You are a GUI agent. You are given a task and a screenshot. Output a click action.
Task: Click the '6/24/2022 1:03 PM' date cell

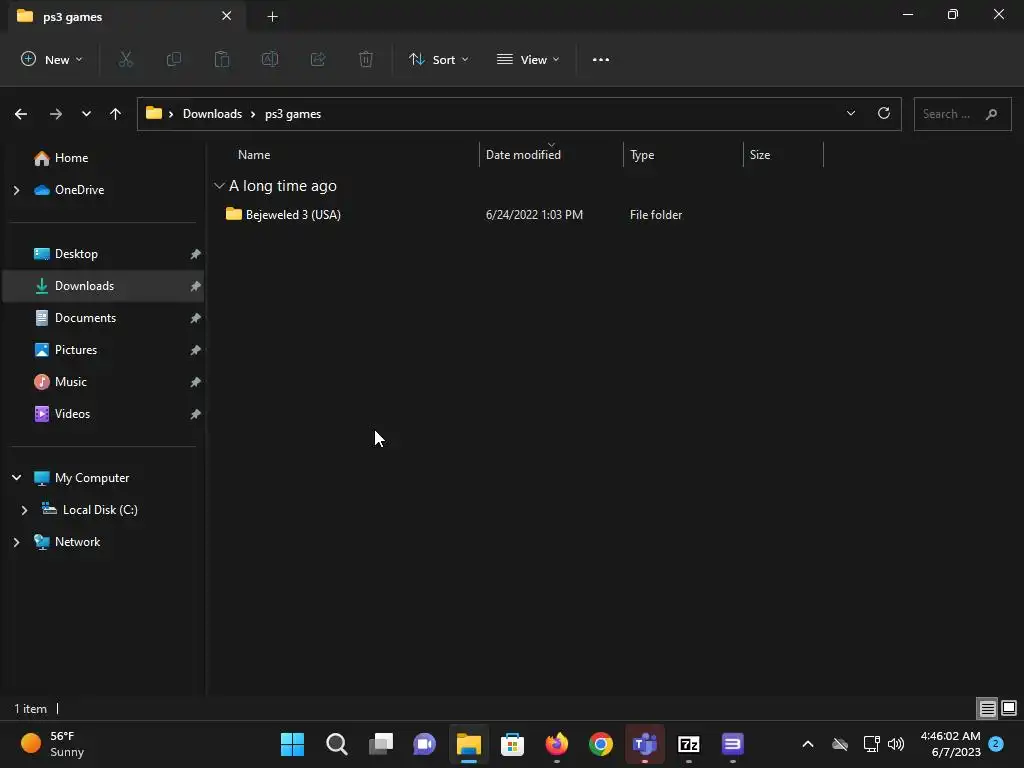pyautogui.click(x=534, y=215)
